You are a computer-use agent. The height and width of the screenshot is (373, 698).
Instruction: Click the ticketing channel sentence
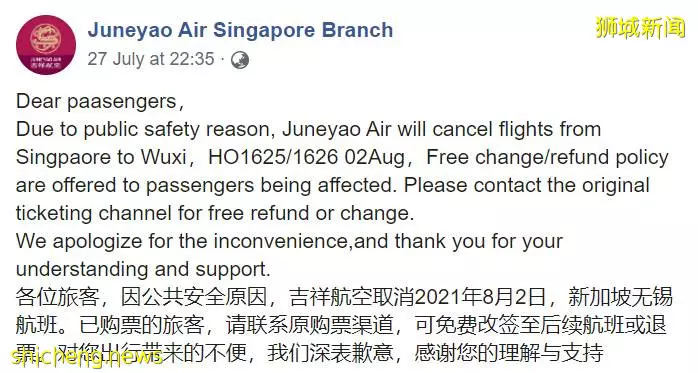(x=215, y=213)
